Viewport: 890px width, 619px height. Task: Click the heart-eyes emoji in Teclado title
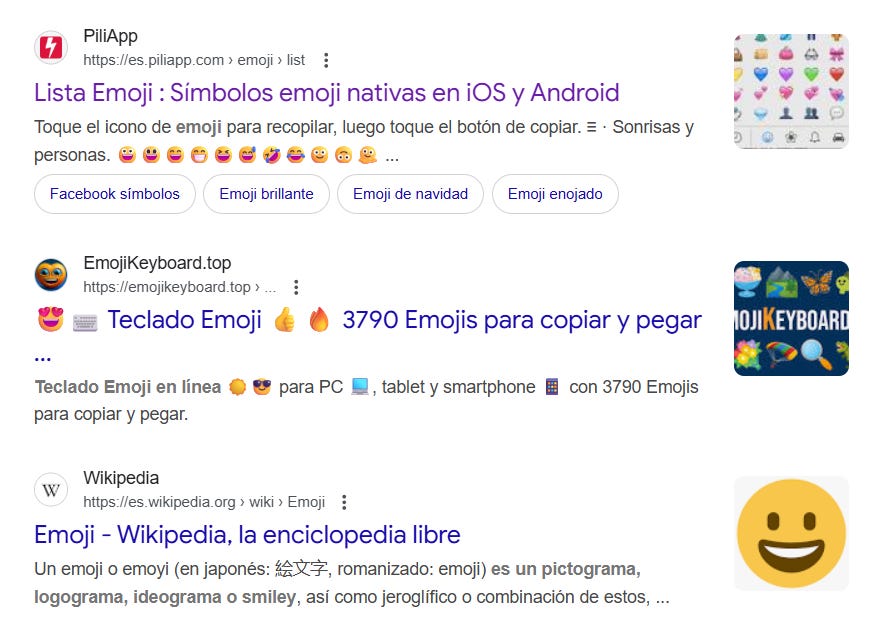51,320
